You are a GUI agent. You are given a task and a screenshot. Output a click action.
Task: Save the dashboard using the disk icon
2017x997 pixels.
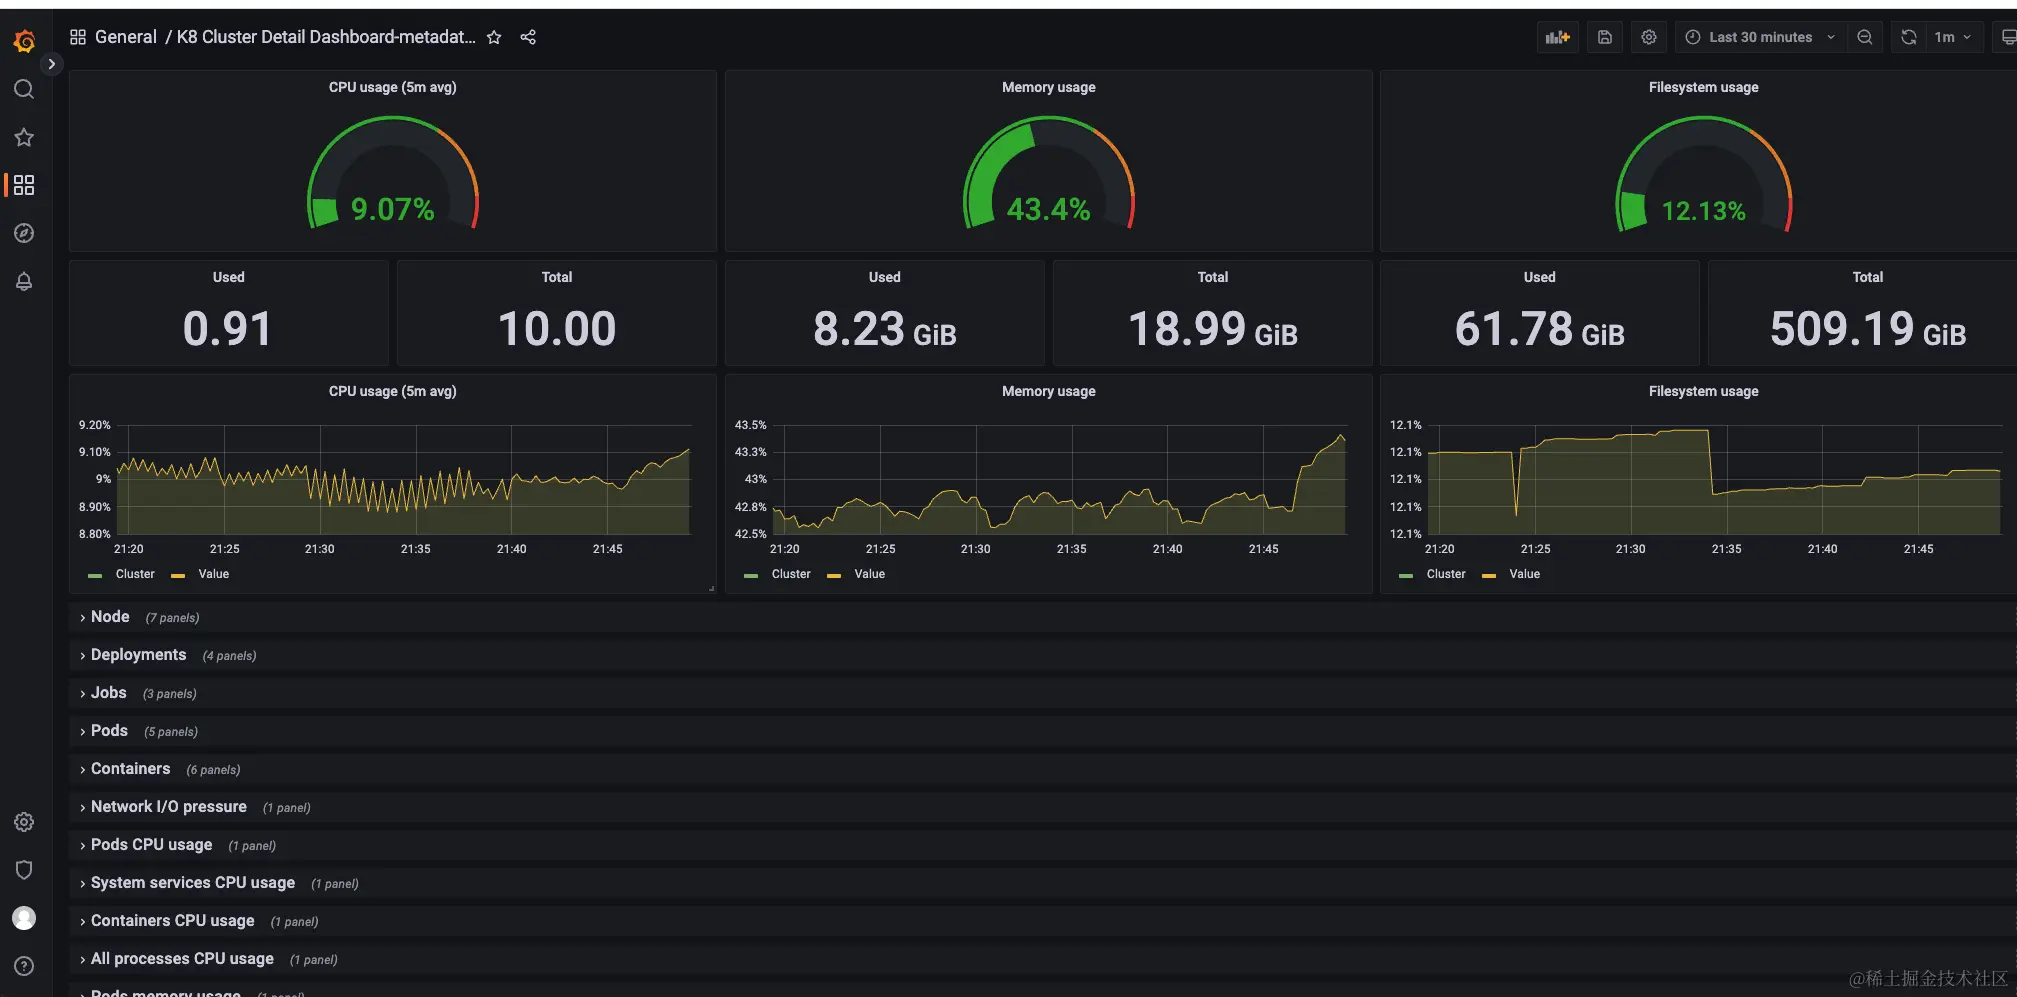[x=1604, y=37]
